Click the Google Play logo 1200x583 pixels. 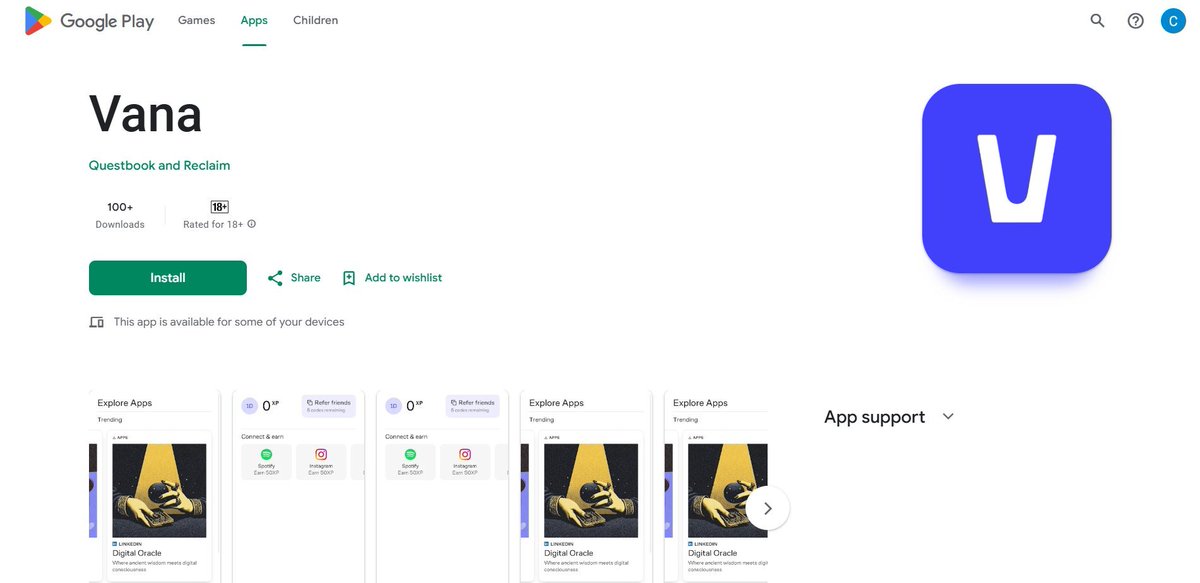(89, 21)
